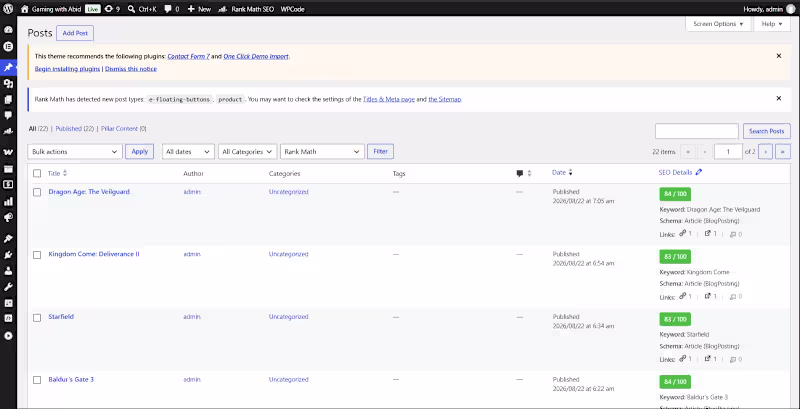Show Pillar Content (0) posts

point(123,129)
